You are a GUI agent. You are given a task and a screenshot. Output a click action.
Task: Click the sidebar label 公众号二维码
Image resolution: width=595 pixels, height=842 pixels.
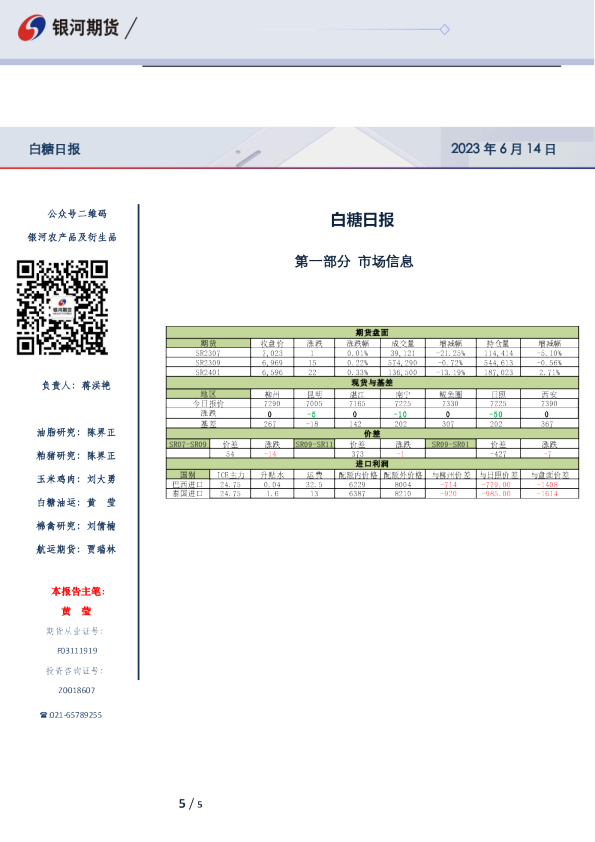click(77, 214)
